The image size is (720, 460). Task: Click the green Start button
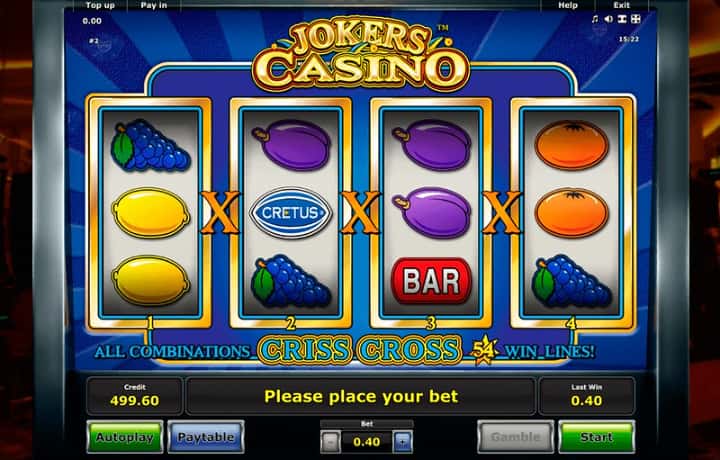[596, 437]
